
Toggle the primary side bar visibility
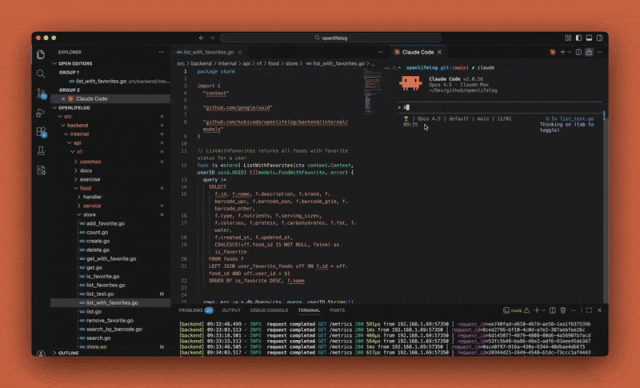[578, 38]
